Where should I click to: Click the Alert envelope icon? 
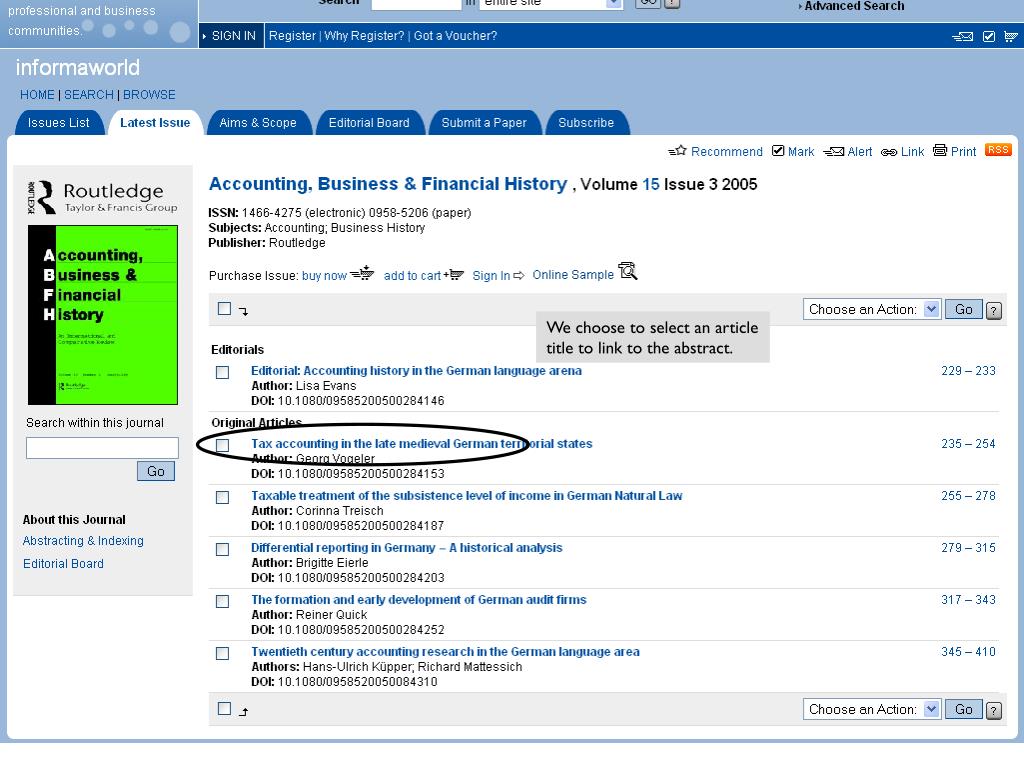click(x=833, y=152)
